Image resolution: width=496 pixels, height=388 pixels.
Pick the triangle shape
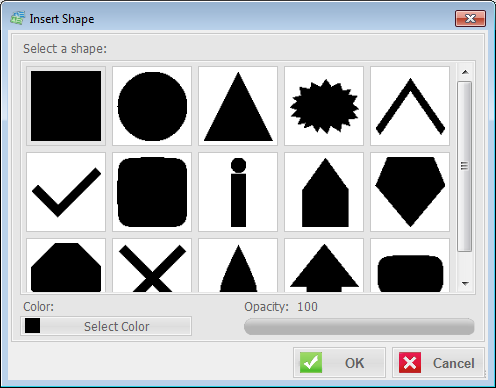(238, 106)
